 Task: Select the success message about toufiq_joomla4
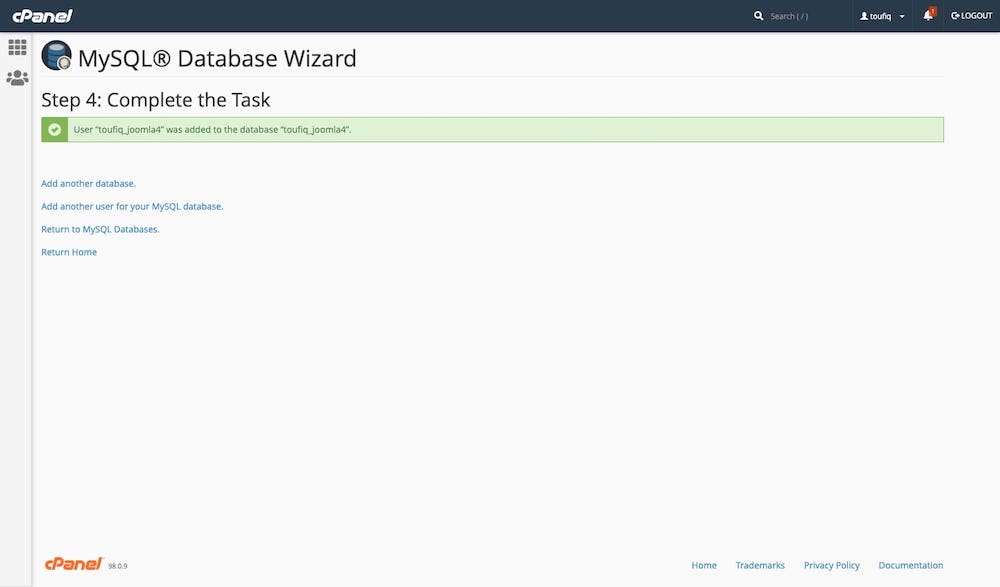coord(212,130)
